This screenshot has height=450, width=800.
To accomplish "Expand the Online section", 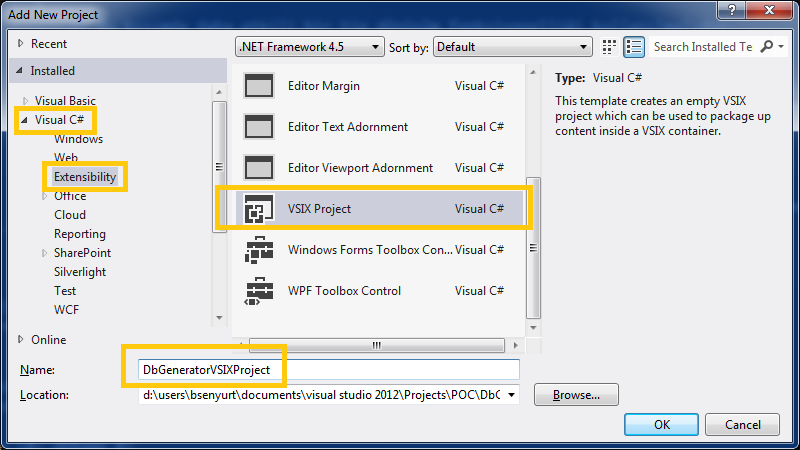I will click(x=20, y=340).
